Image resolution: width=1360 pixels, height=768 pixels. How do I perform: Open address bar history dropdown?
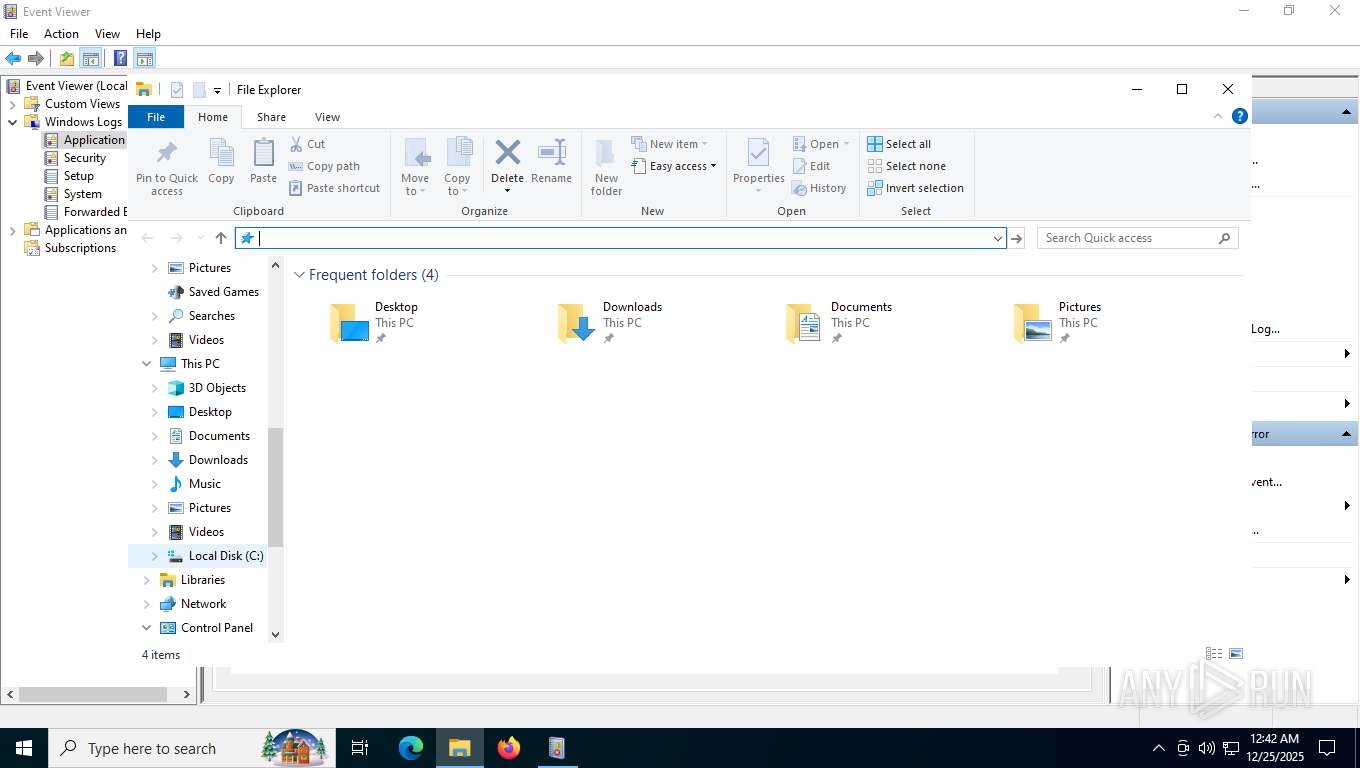pyautogui.click(x=997, y=238)
